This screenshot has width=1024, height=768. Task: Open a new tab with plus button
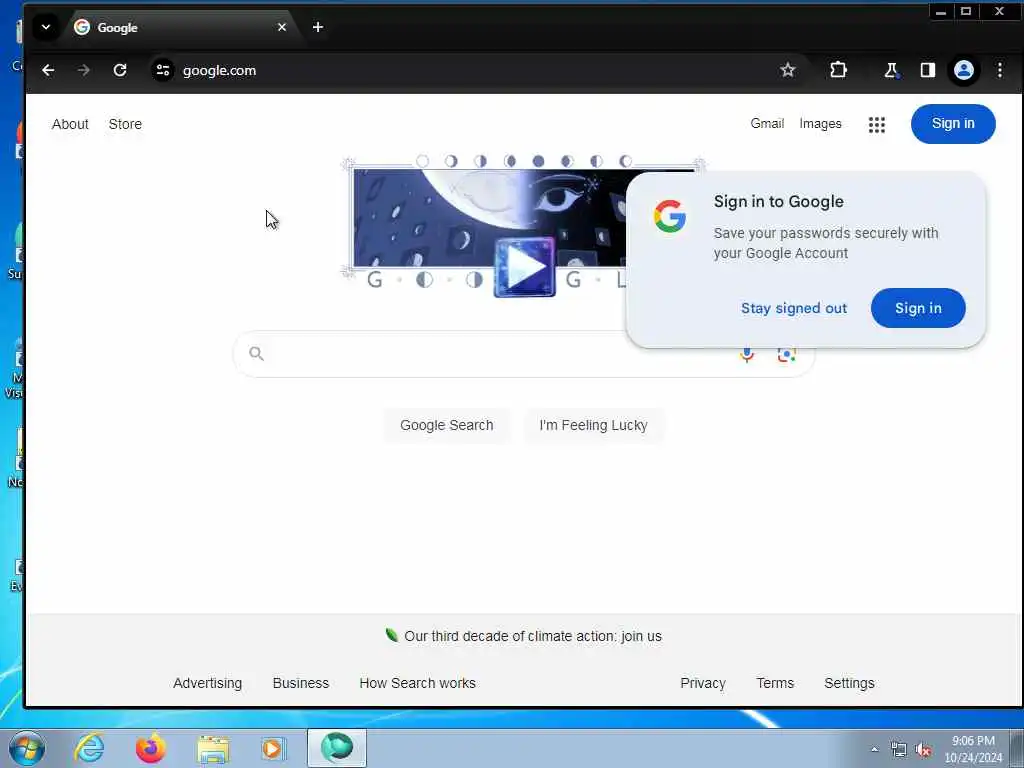[317, 27]
